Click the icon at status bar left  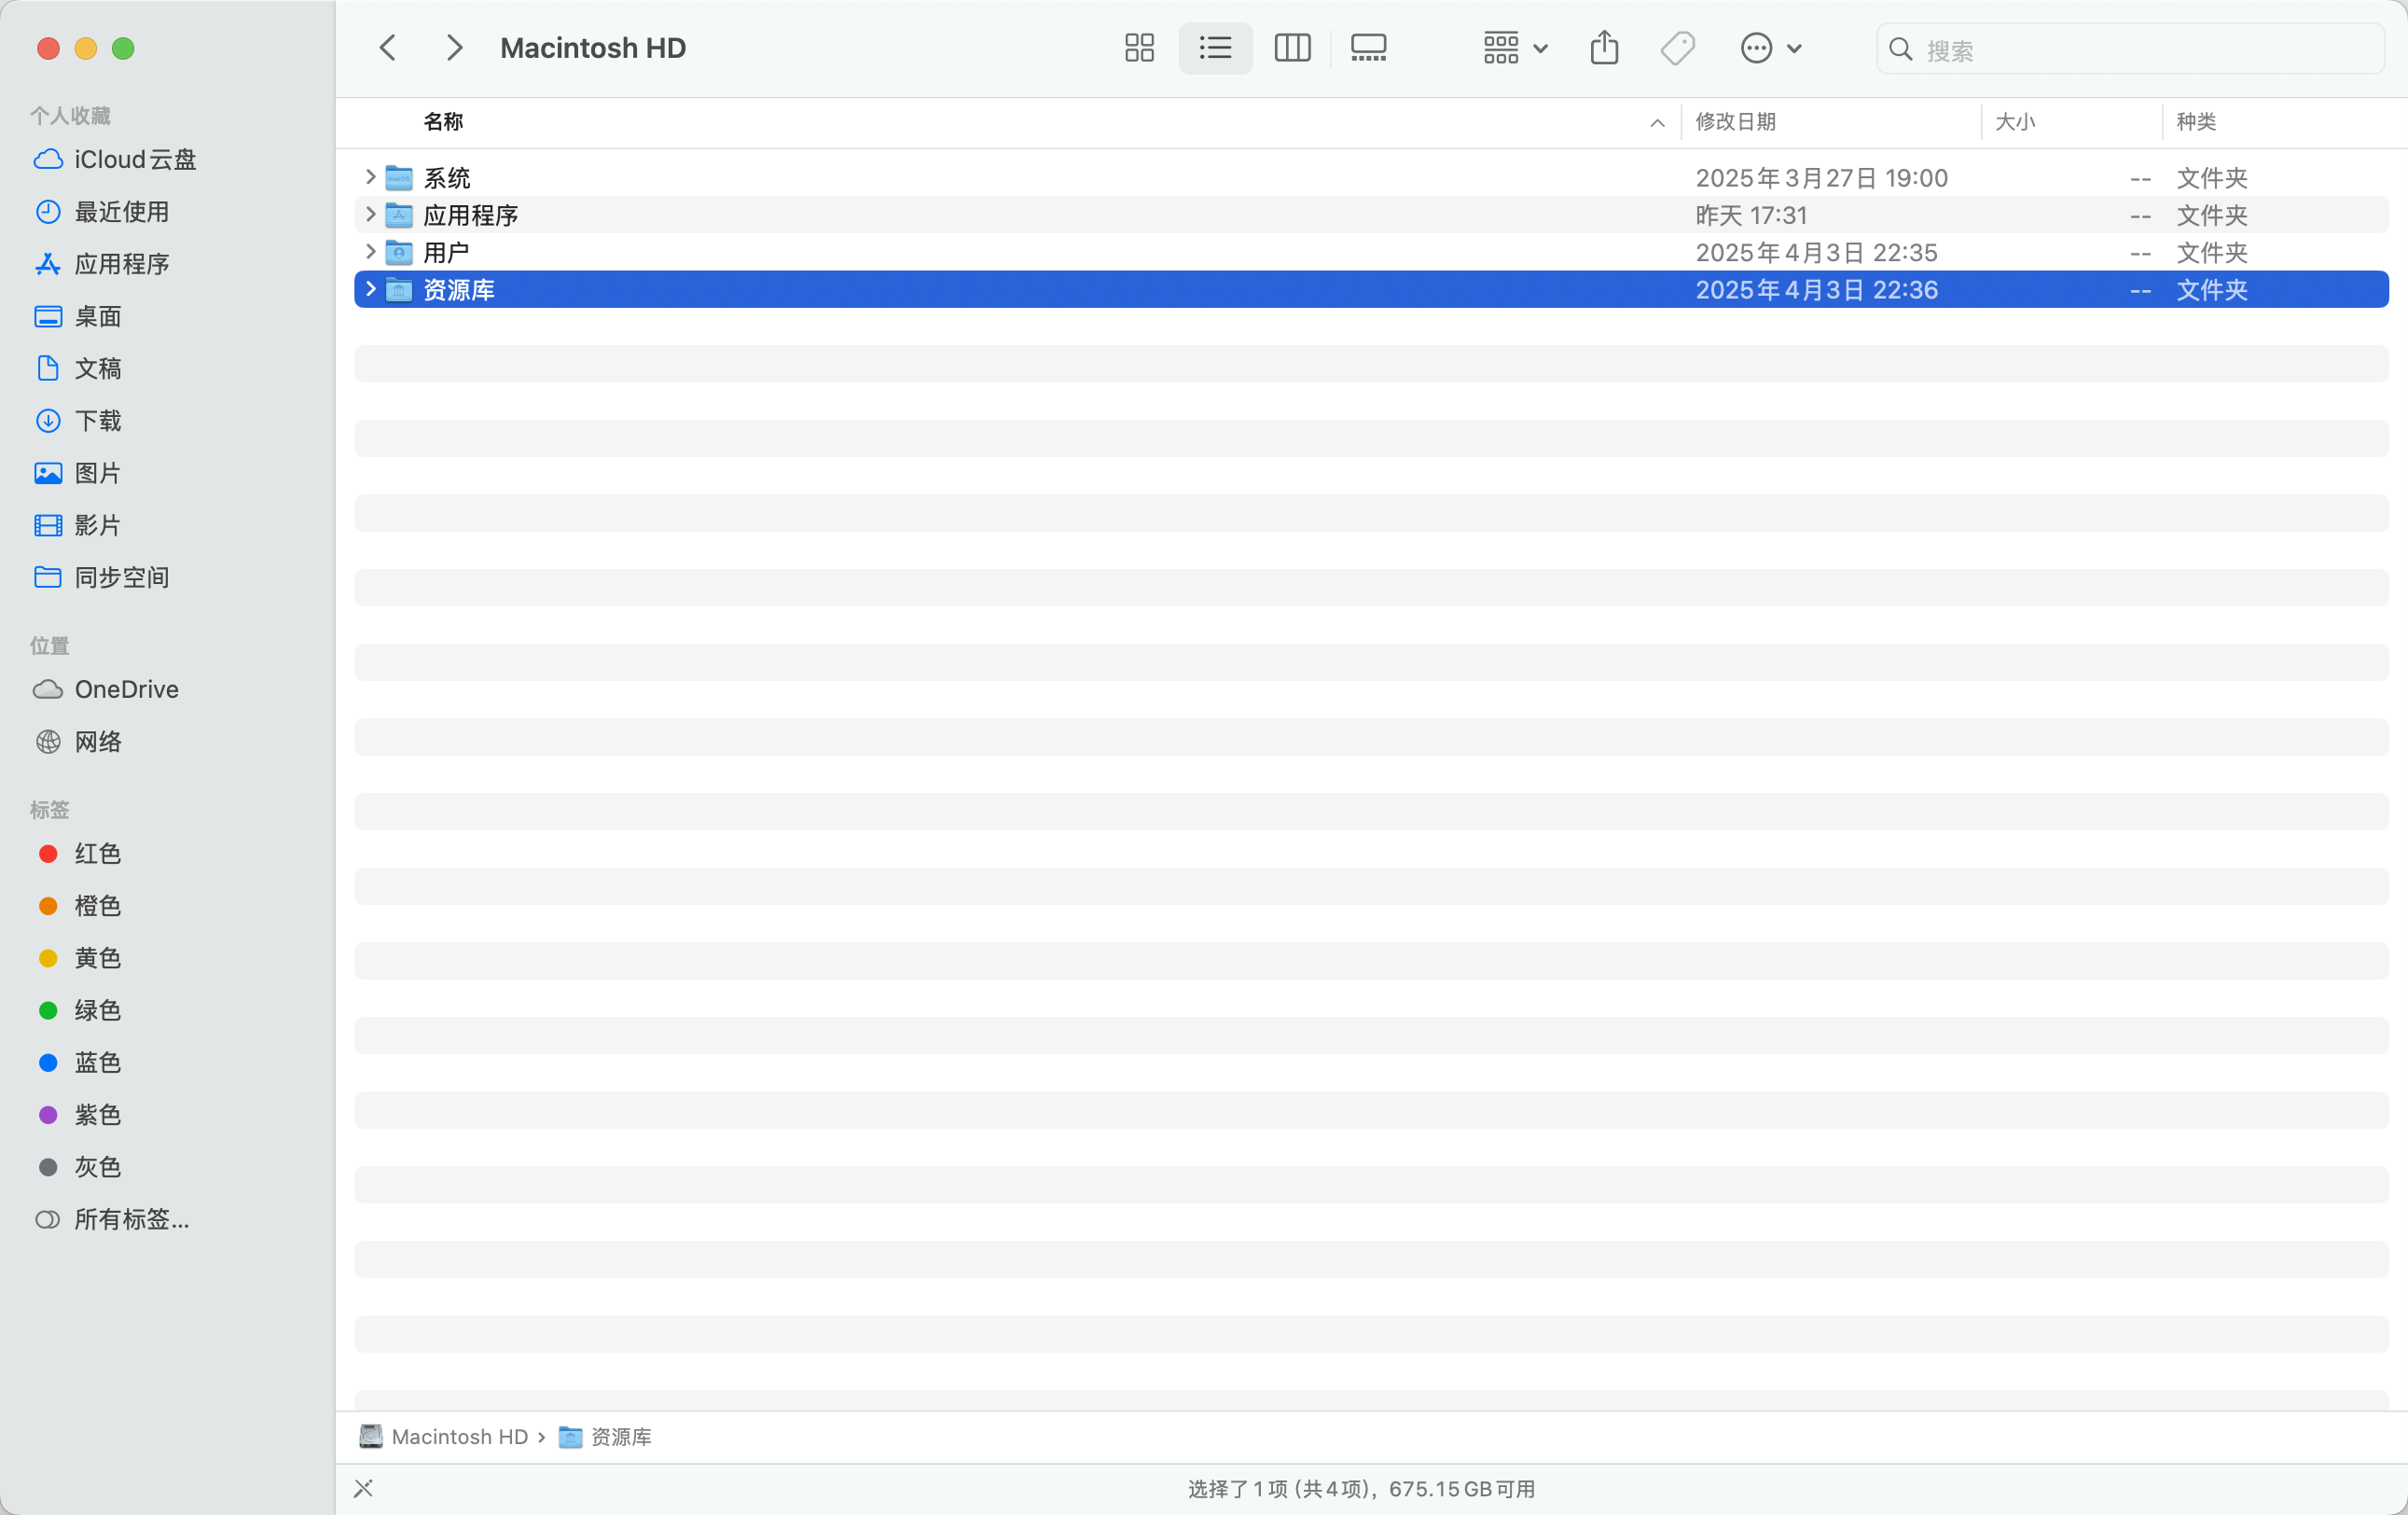[363, 1488]
